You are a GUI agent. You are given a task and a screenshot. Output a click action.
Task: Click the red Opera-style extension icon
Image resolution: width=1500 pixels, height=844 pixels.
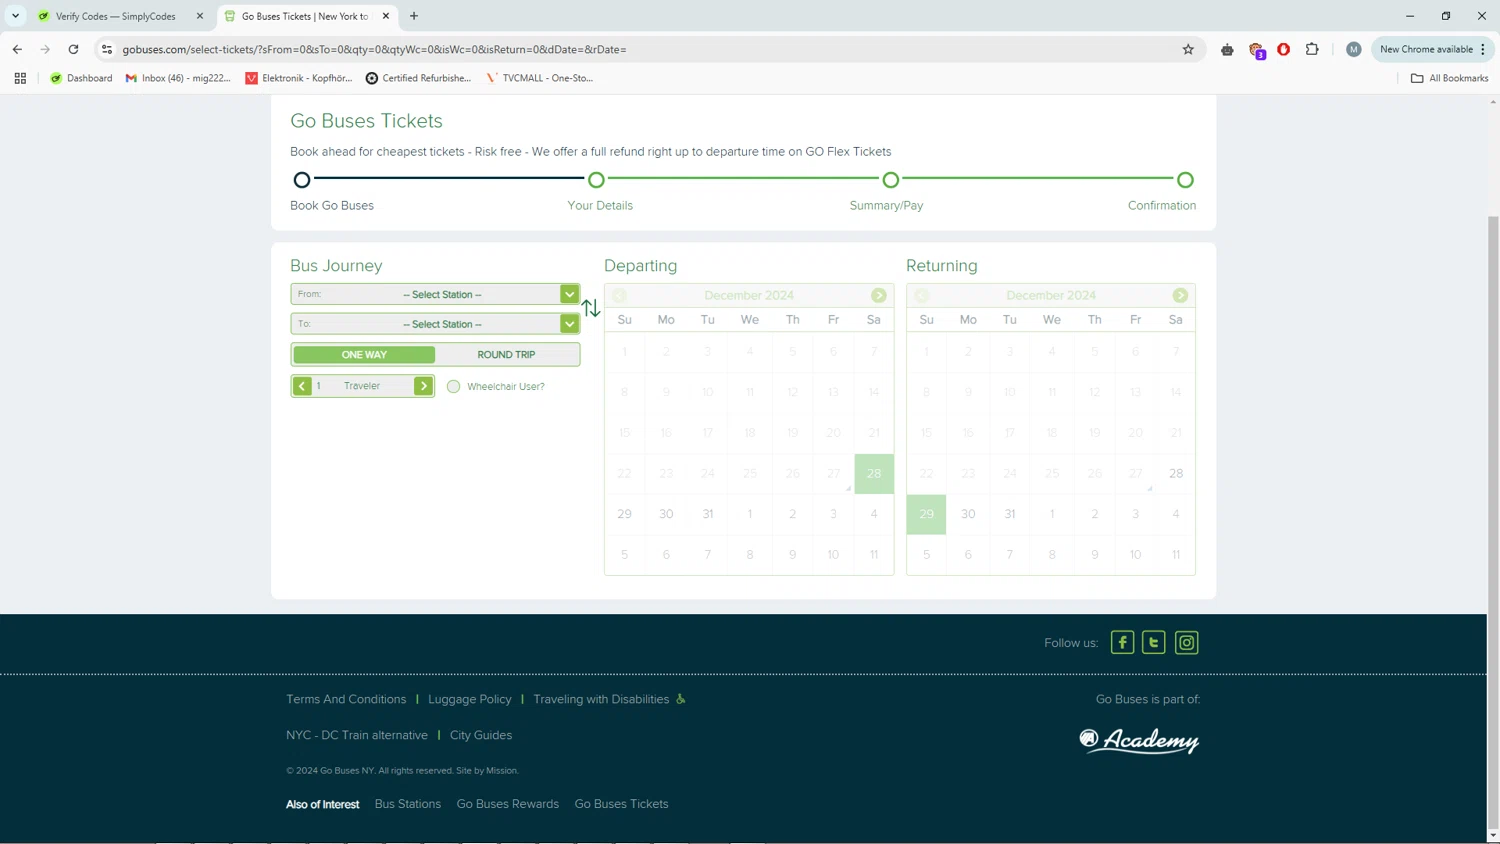1284,49
